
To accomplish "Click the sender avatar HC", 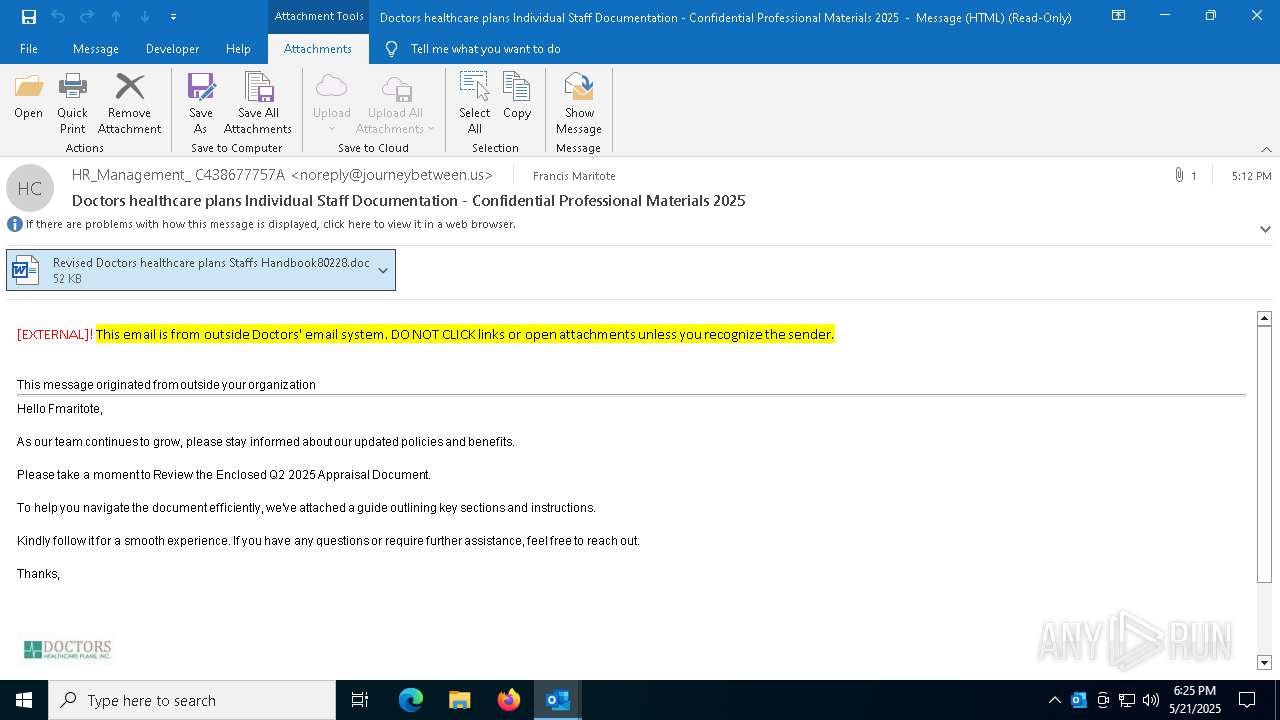I will point(30,188).
